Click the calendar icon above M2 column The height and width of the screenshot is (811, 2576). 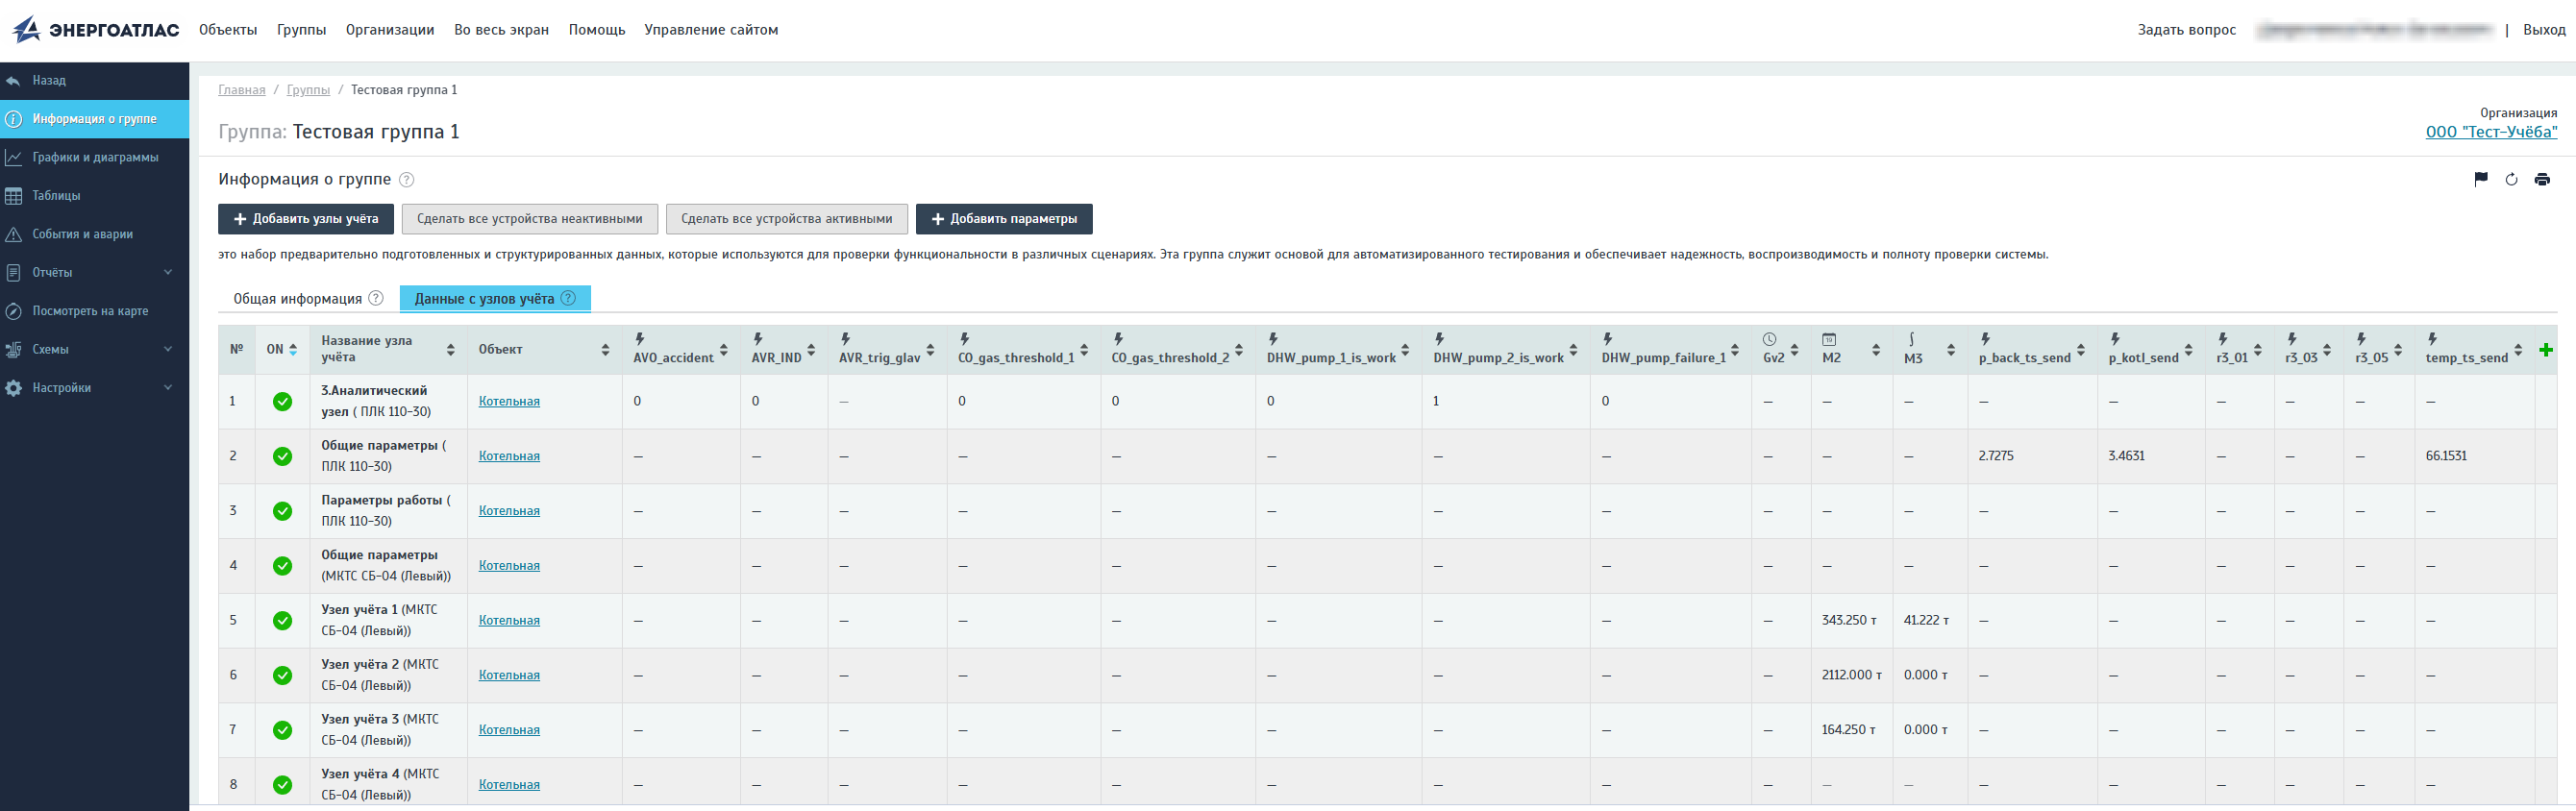coord(1829,339)
